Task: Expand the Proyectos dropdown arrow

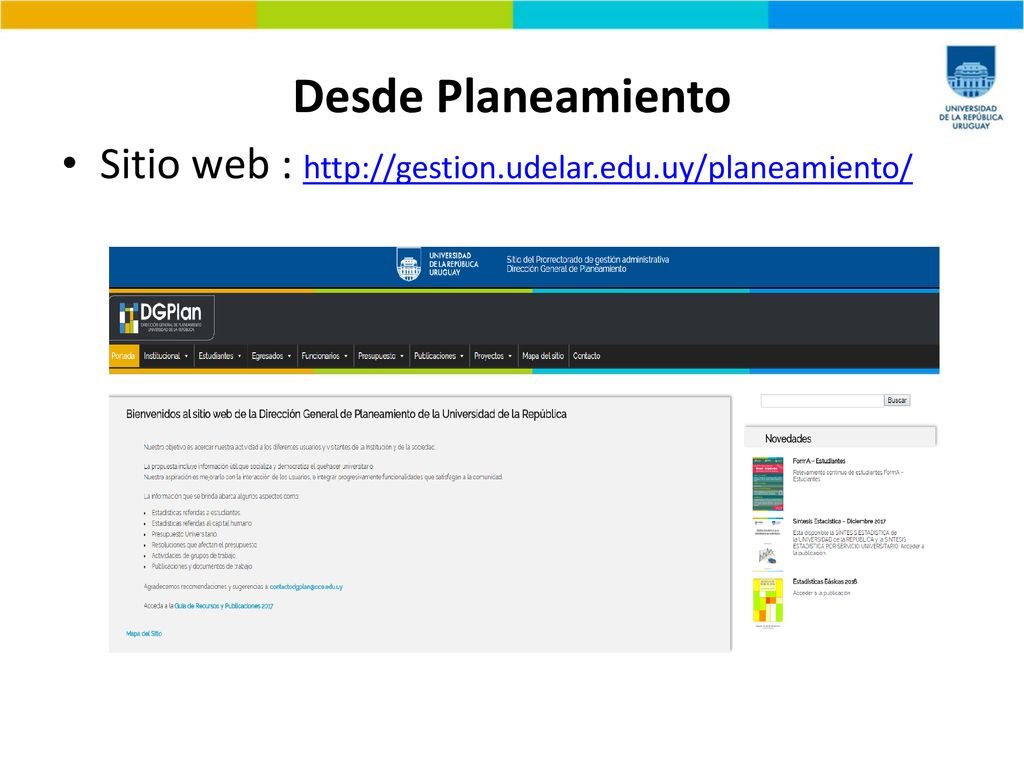Action: pyautogui.click(x=510, y=356)
